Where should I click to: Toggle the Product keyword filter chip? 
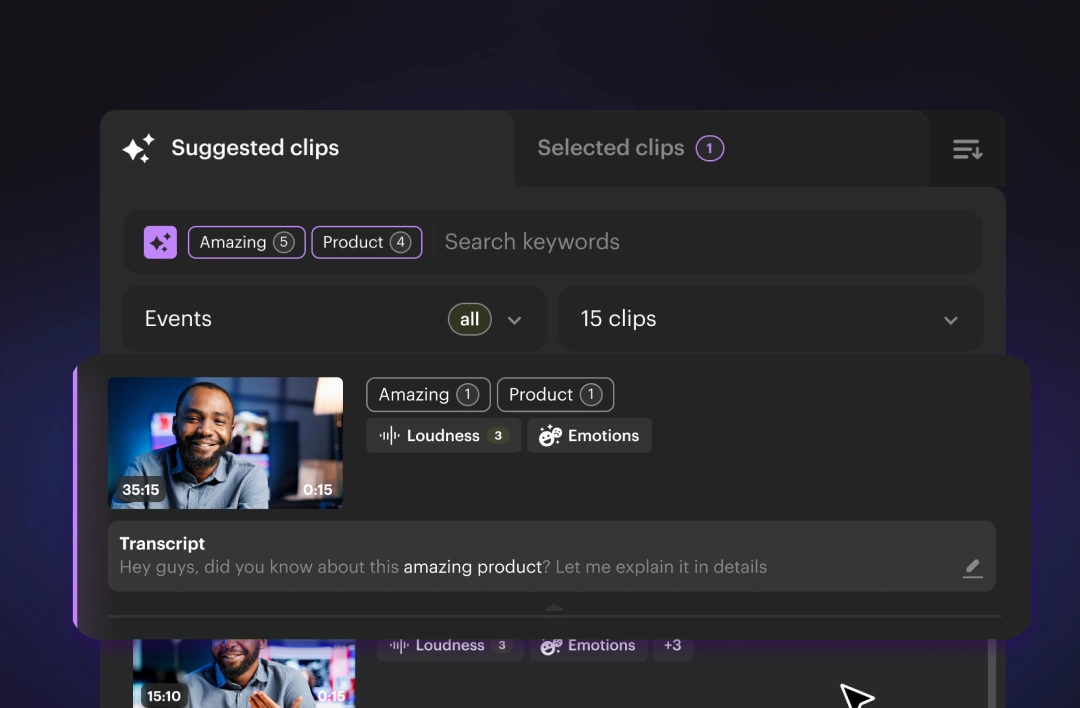(366, 242)
